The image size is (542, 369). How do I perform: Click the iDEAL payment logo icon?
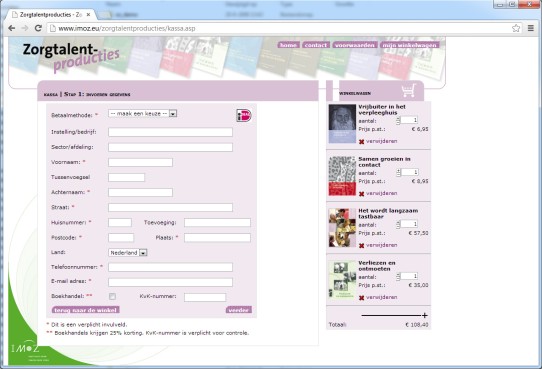click(x=244, y=115)
